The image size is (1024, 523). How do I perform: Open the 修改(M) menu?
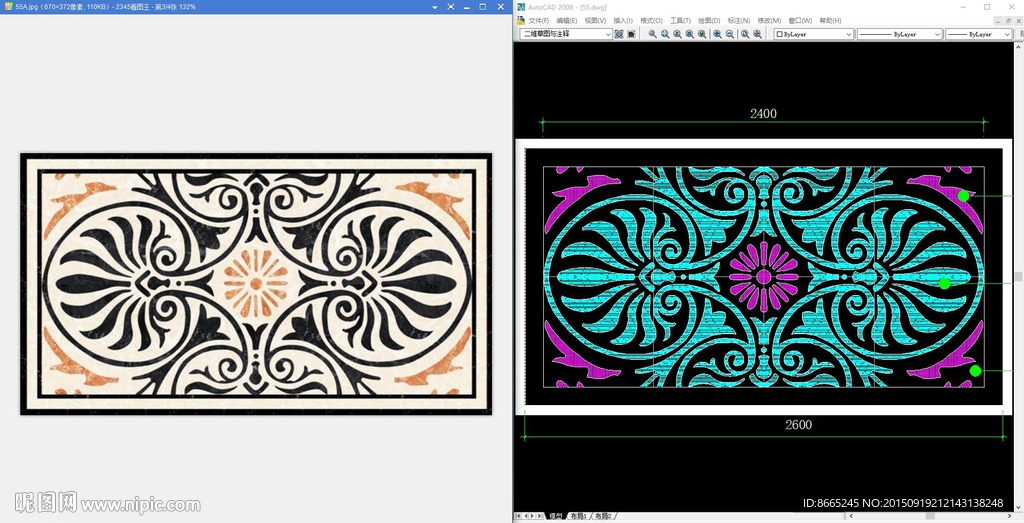[x=769, y=20]
